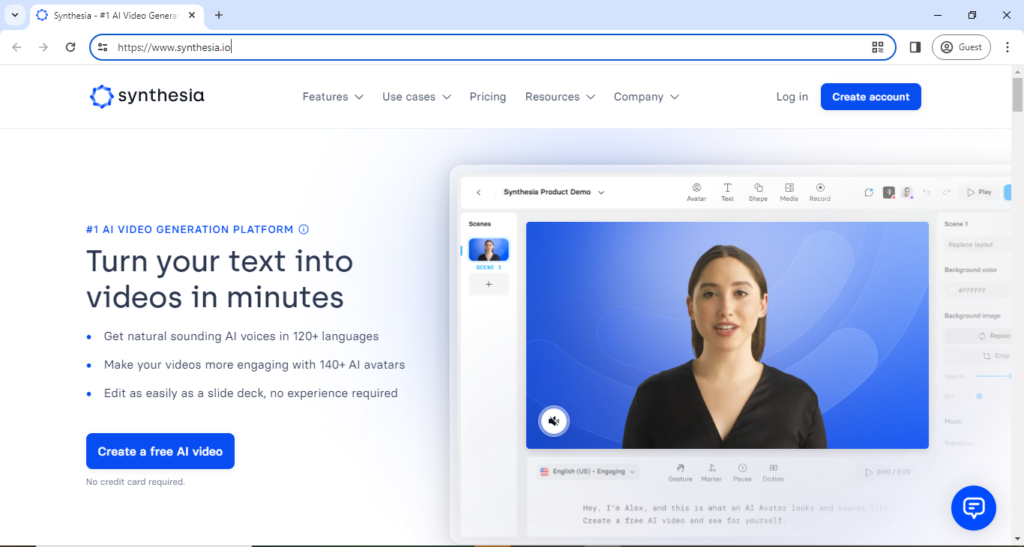Open the Chrome three-dot menu
Viewport: 1024px width, 547px height.
pos(1007,47)
